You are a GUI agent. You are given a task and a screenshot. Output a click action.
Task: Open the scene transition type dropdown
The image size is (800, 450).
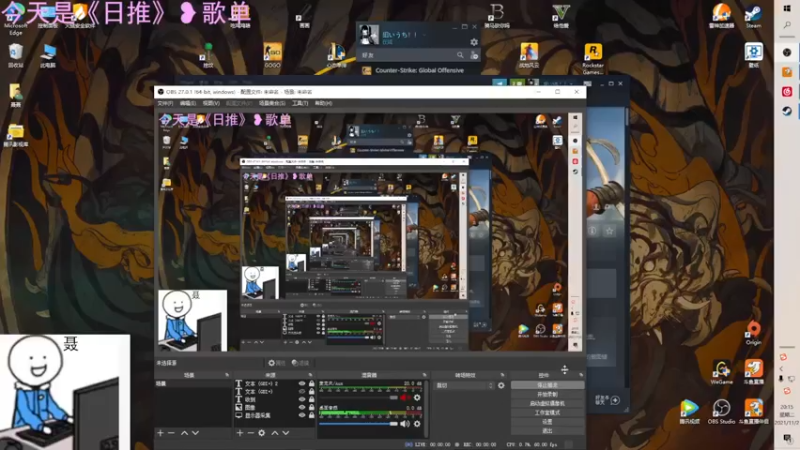(464, 385)
